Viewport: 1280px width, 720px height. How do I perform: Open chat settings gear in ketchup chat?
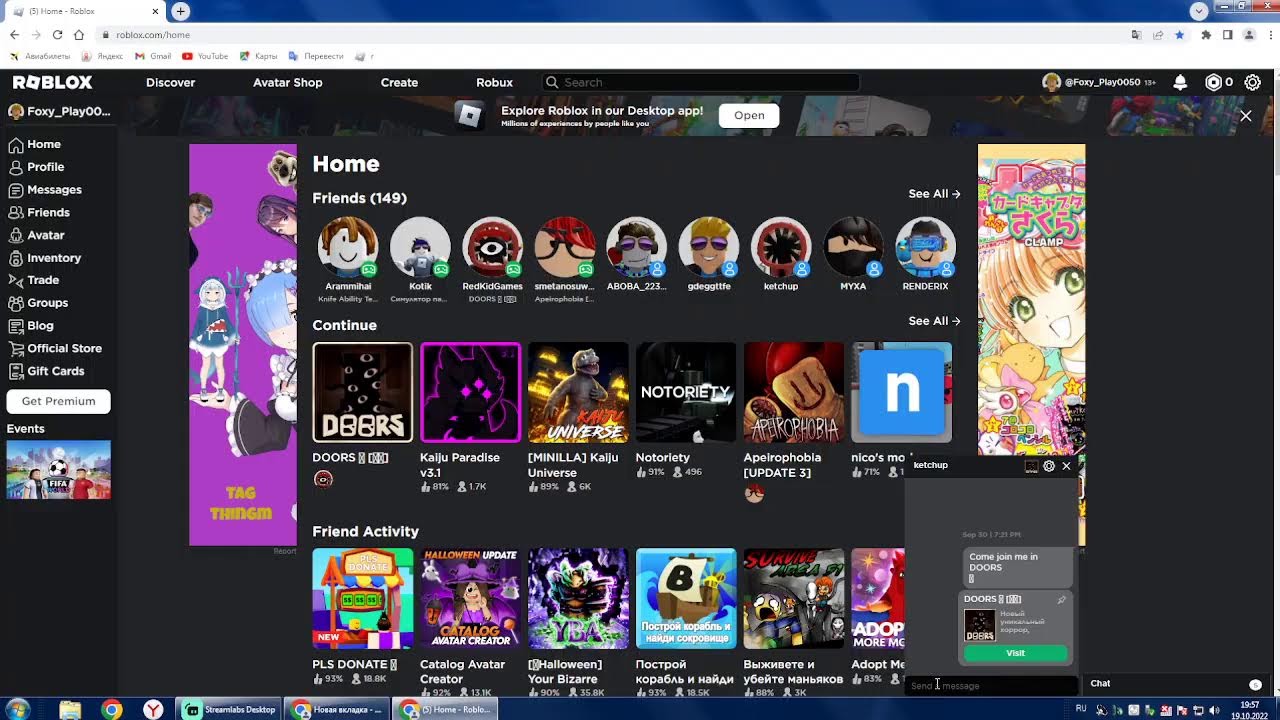1049,466
